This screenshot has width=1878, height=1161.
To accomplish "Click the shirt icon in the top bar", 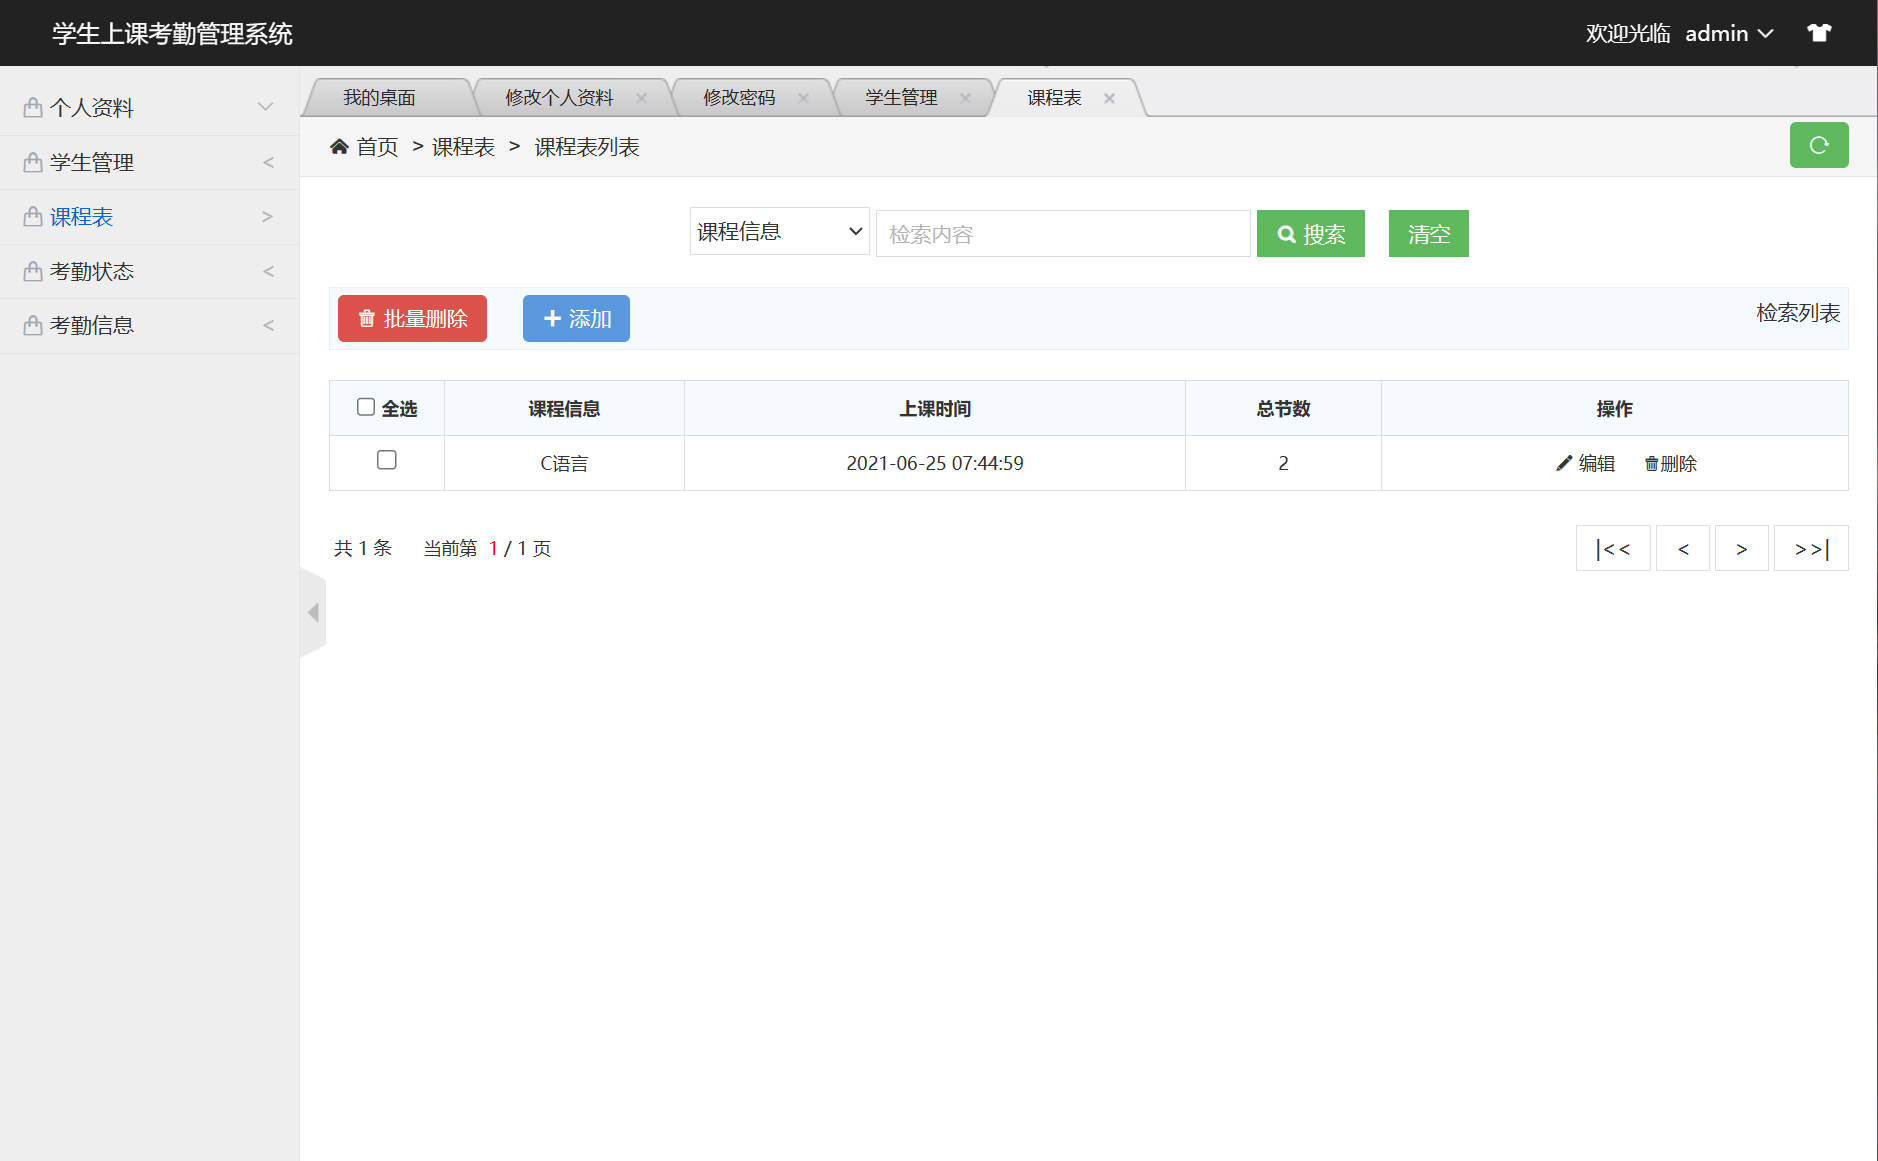I will (1818, 32).
